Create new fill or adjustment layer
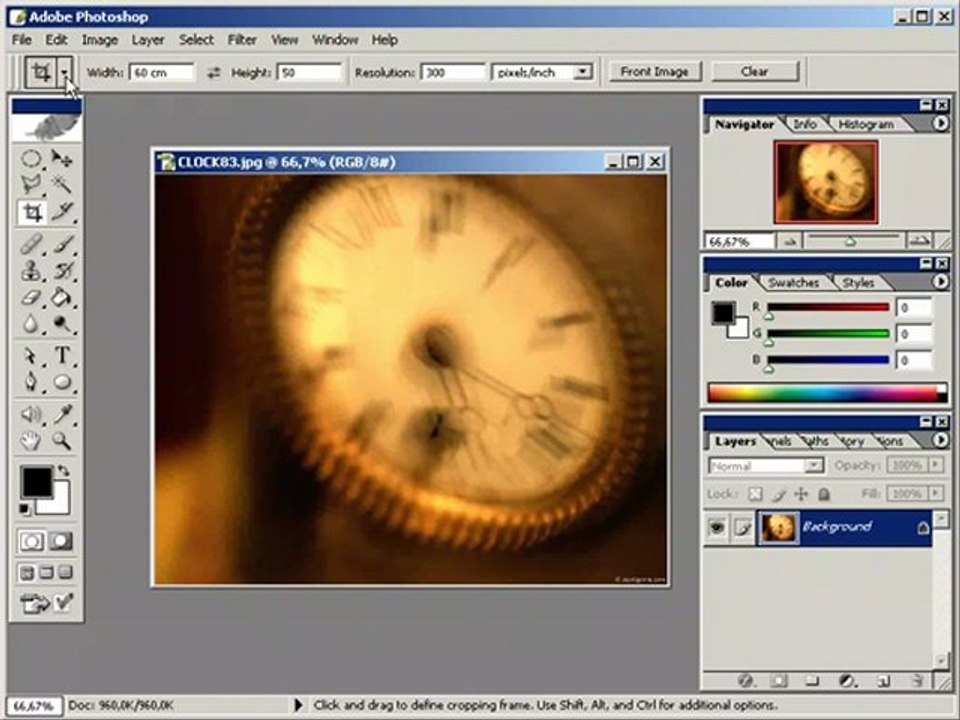Screen dimensions: 960x720 (847, 680)
